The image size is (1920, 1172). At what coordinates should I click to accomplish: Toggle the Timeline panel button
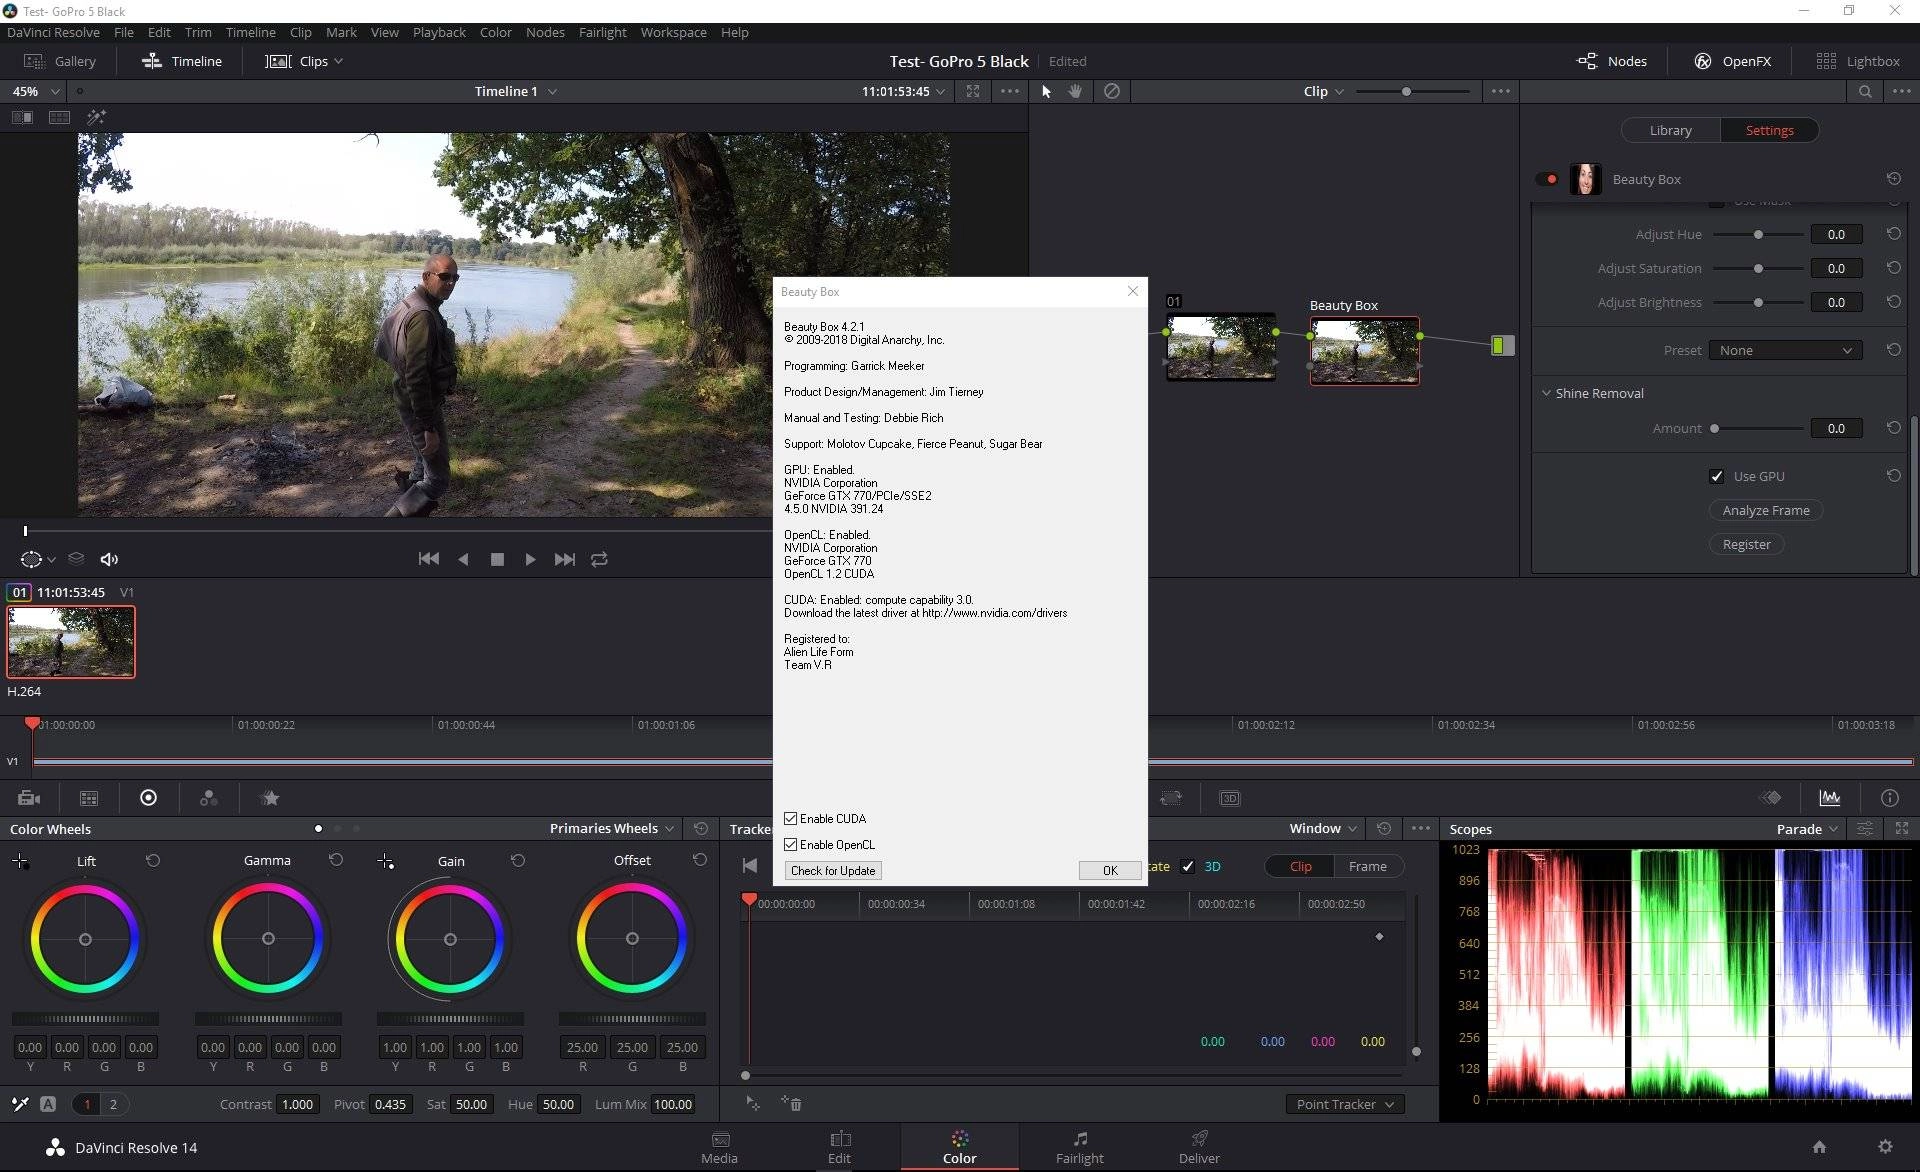(x=182, y=61)
